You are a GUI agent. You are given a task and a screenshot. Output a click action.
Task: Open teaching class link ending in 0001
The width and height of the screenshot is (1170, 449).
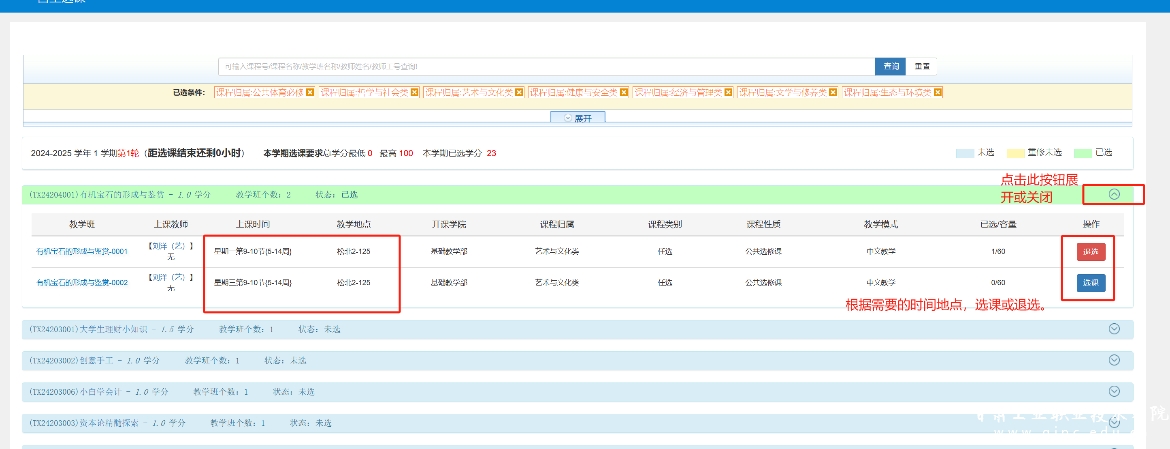[82, 252]
